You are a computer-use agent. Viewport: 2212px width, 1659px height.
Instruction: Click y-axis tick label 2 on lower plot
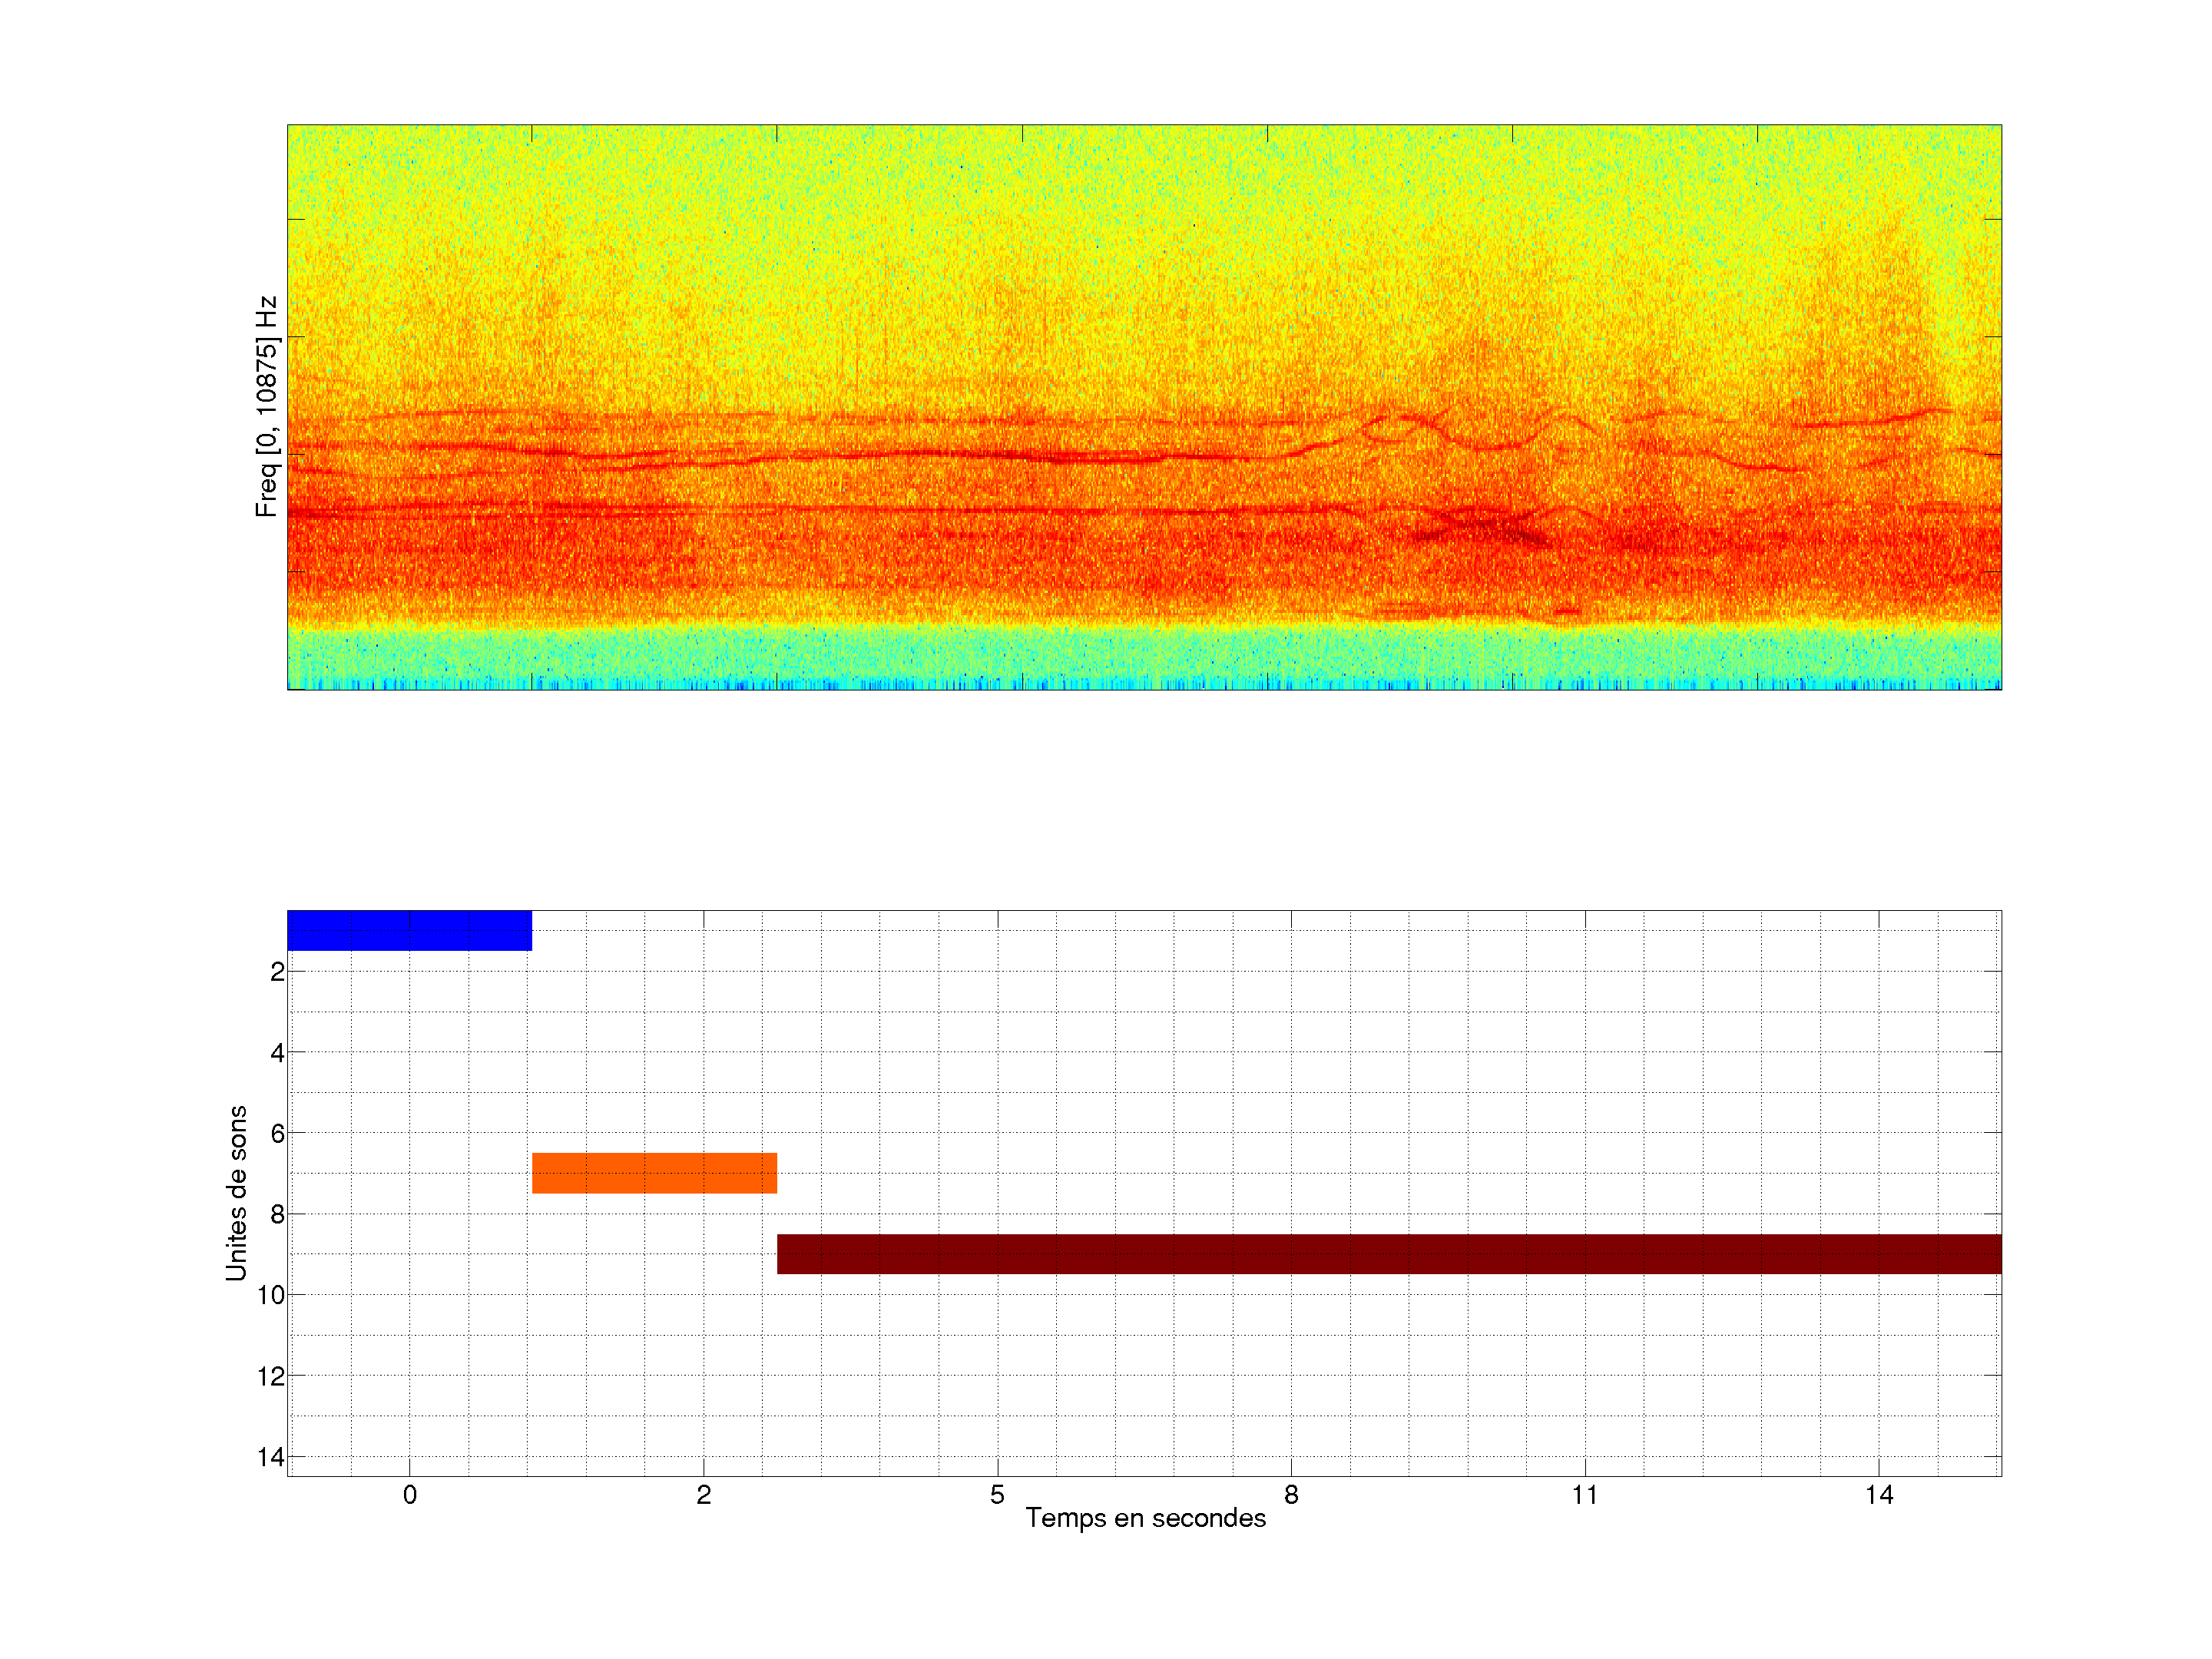tap(277, 972)
